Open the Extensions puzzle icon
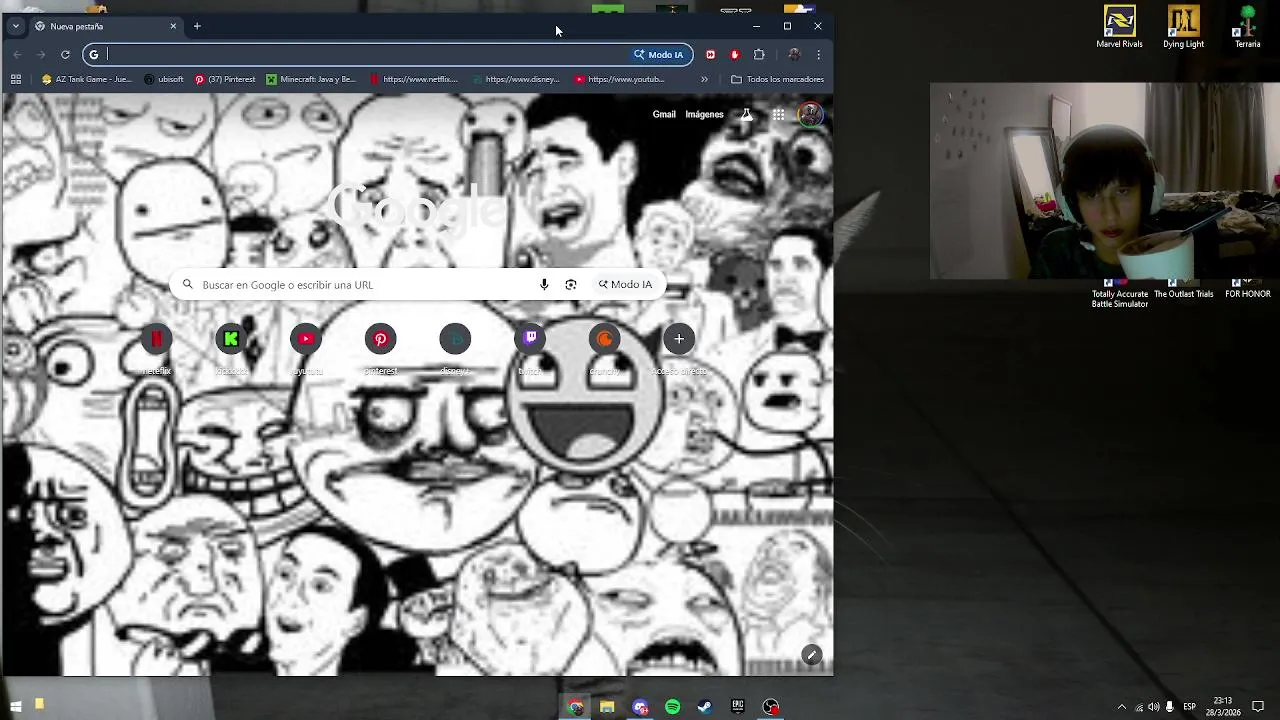 tap(759, 55)
